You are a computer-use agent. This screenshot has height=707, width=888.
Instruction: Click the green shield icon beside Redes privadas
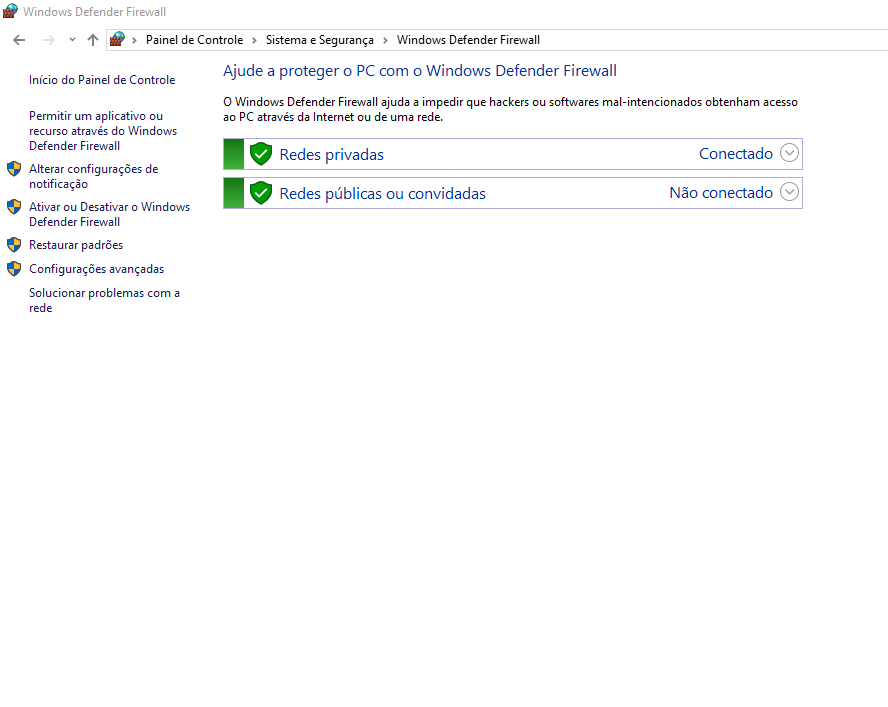click(261, 154)
